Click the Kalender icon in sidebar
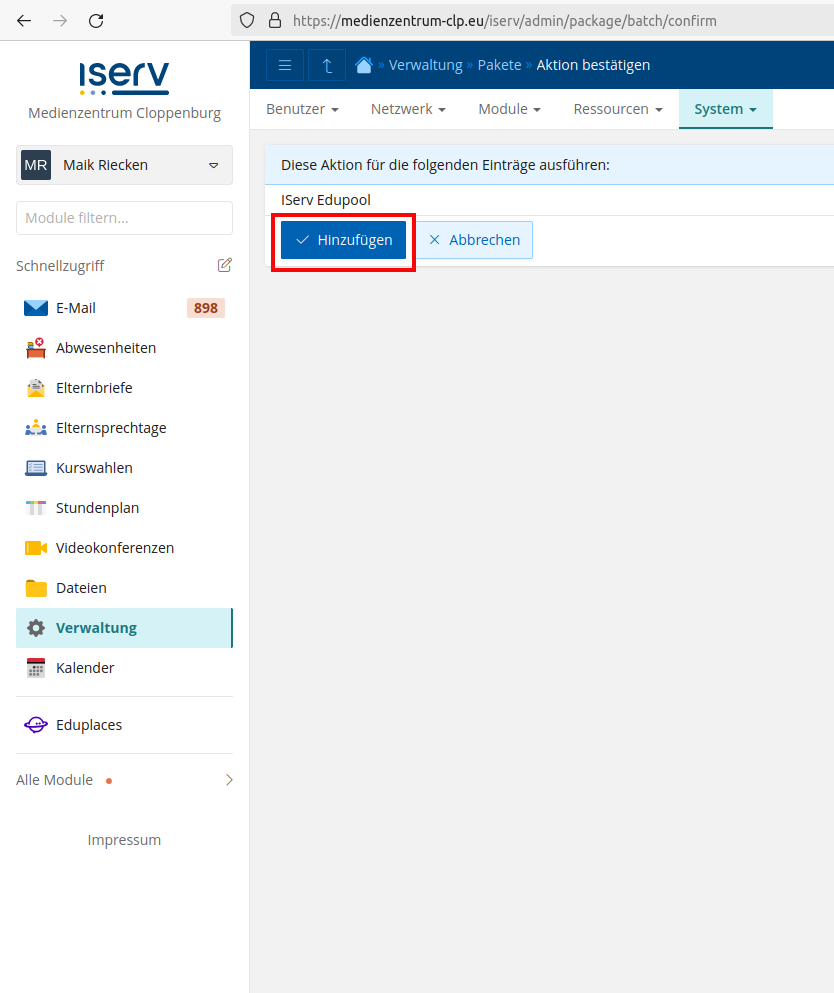Viewport: 834px width, 993px height. tap(36, 668)
